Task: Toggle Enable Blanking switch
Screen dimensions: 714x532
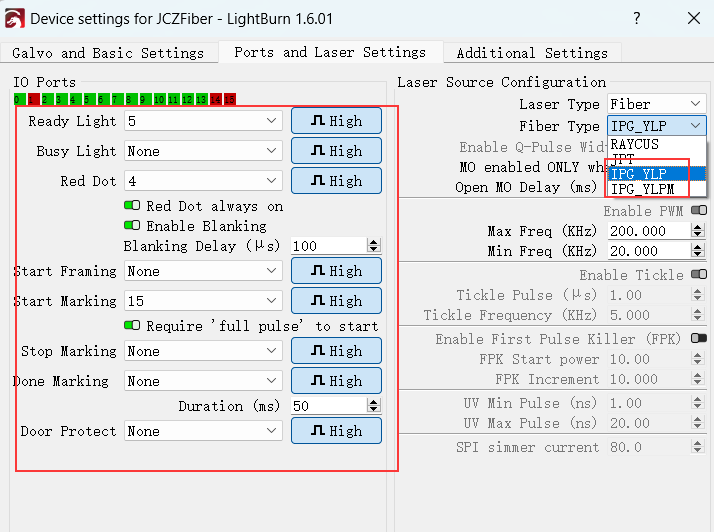Action: pyautogui.click(x=132, y=225)
